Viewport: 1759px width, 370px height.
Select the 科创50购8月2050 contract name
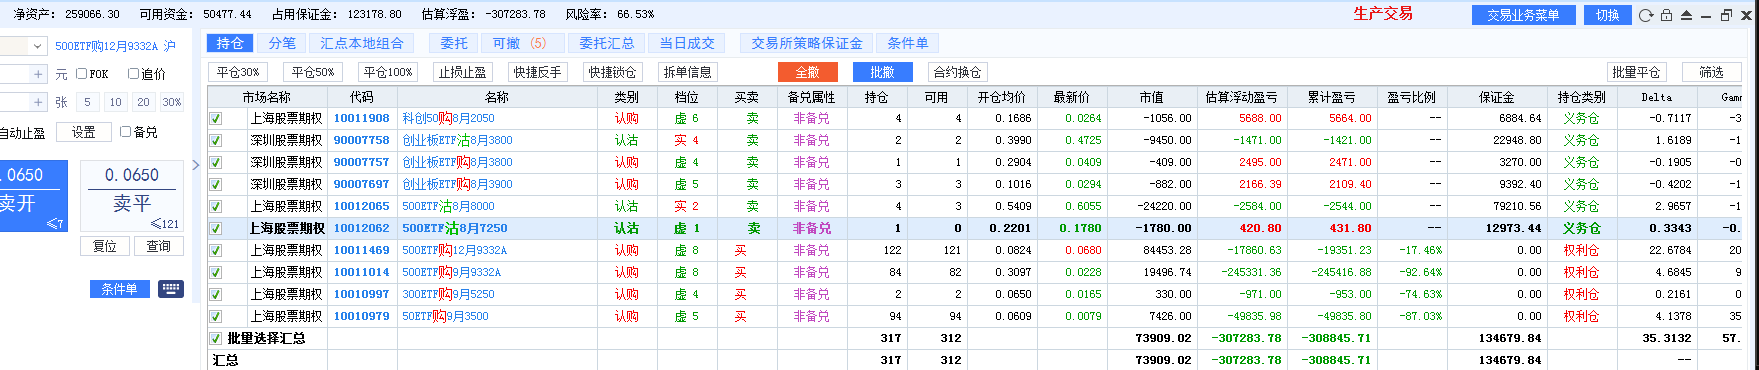[448, 118]
